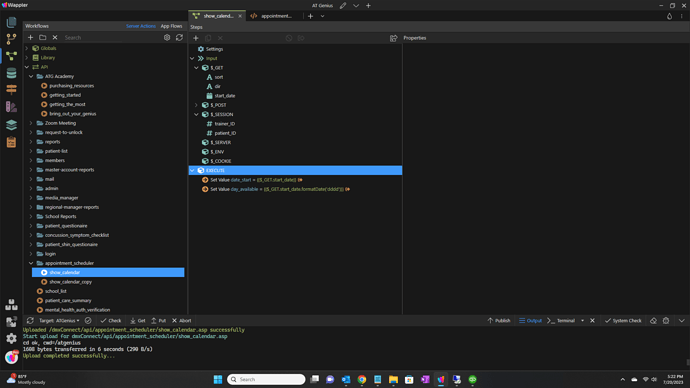Image resolution: width=690 pixels, height=388 pixels.
Task: Expand the Zoom Meeting folder
Action: (x=31, y=123)
